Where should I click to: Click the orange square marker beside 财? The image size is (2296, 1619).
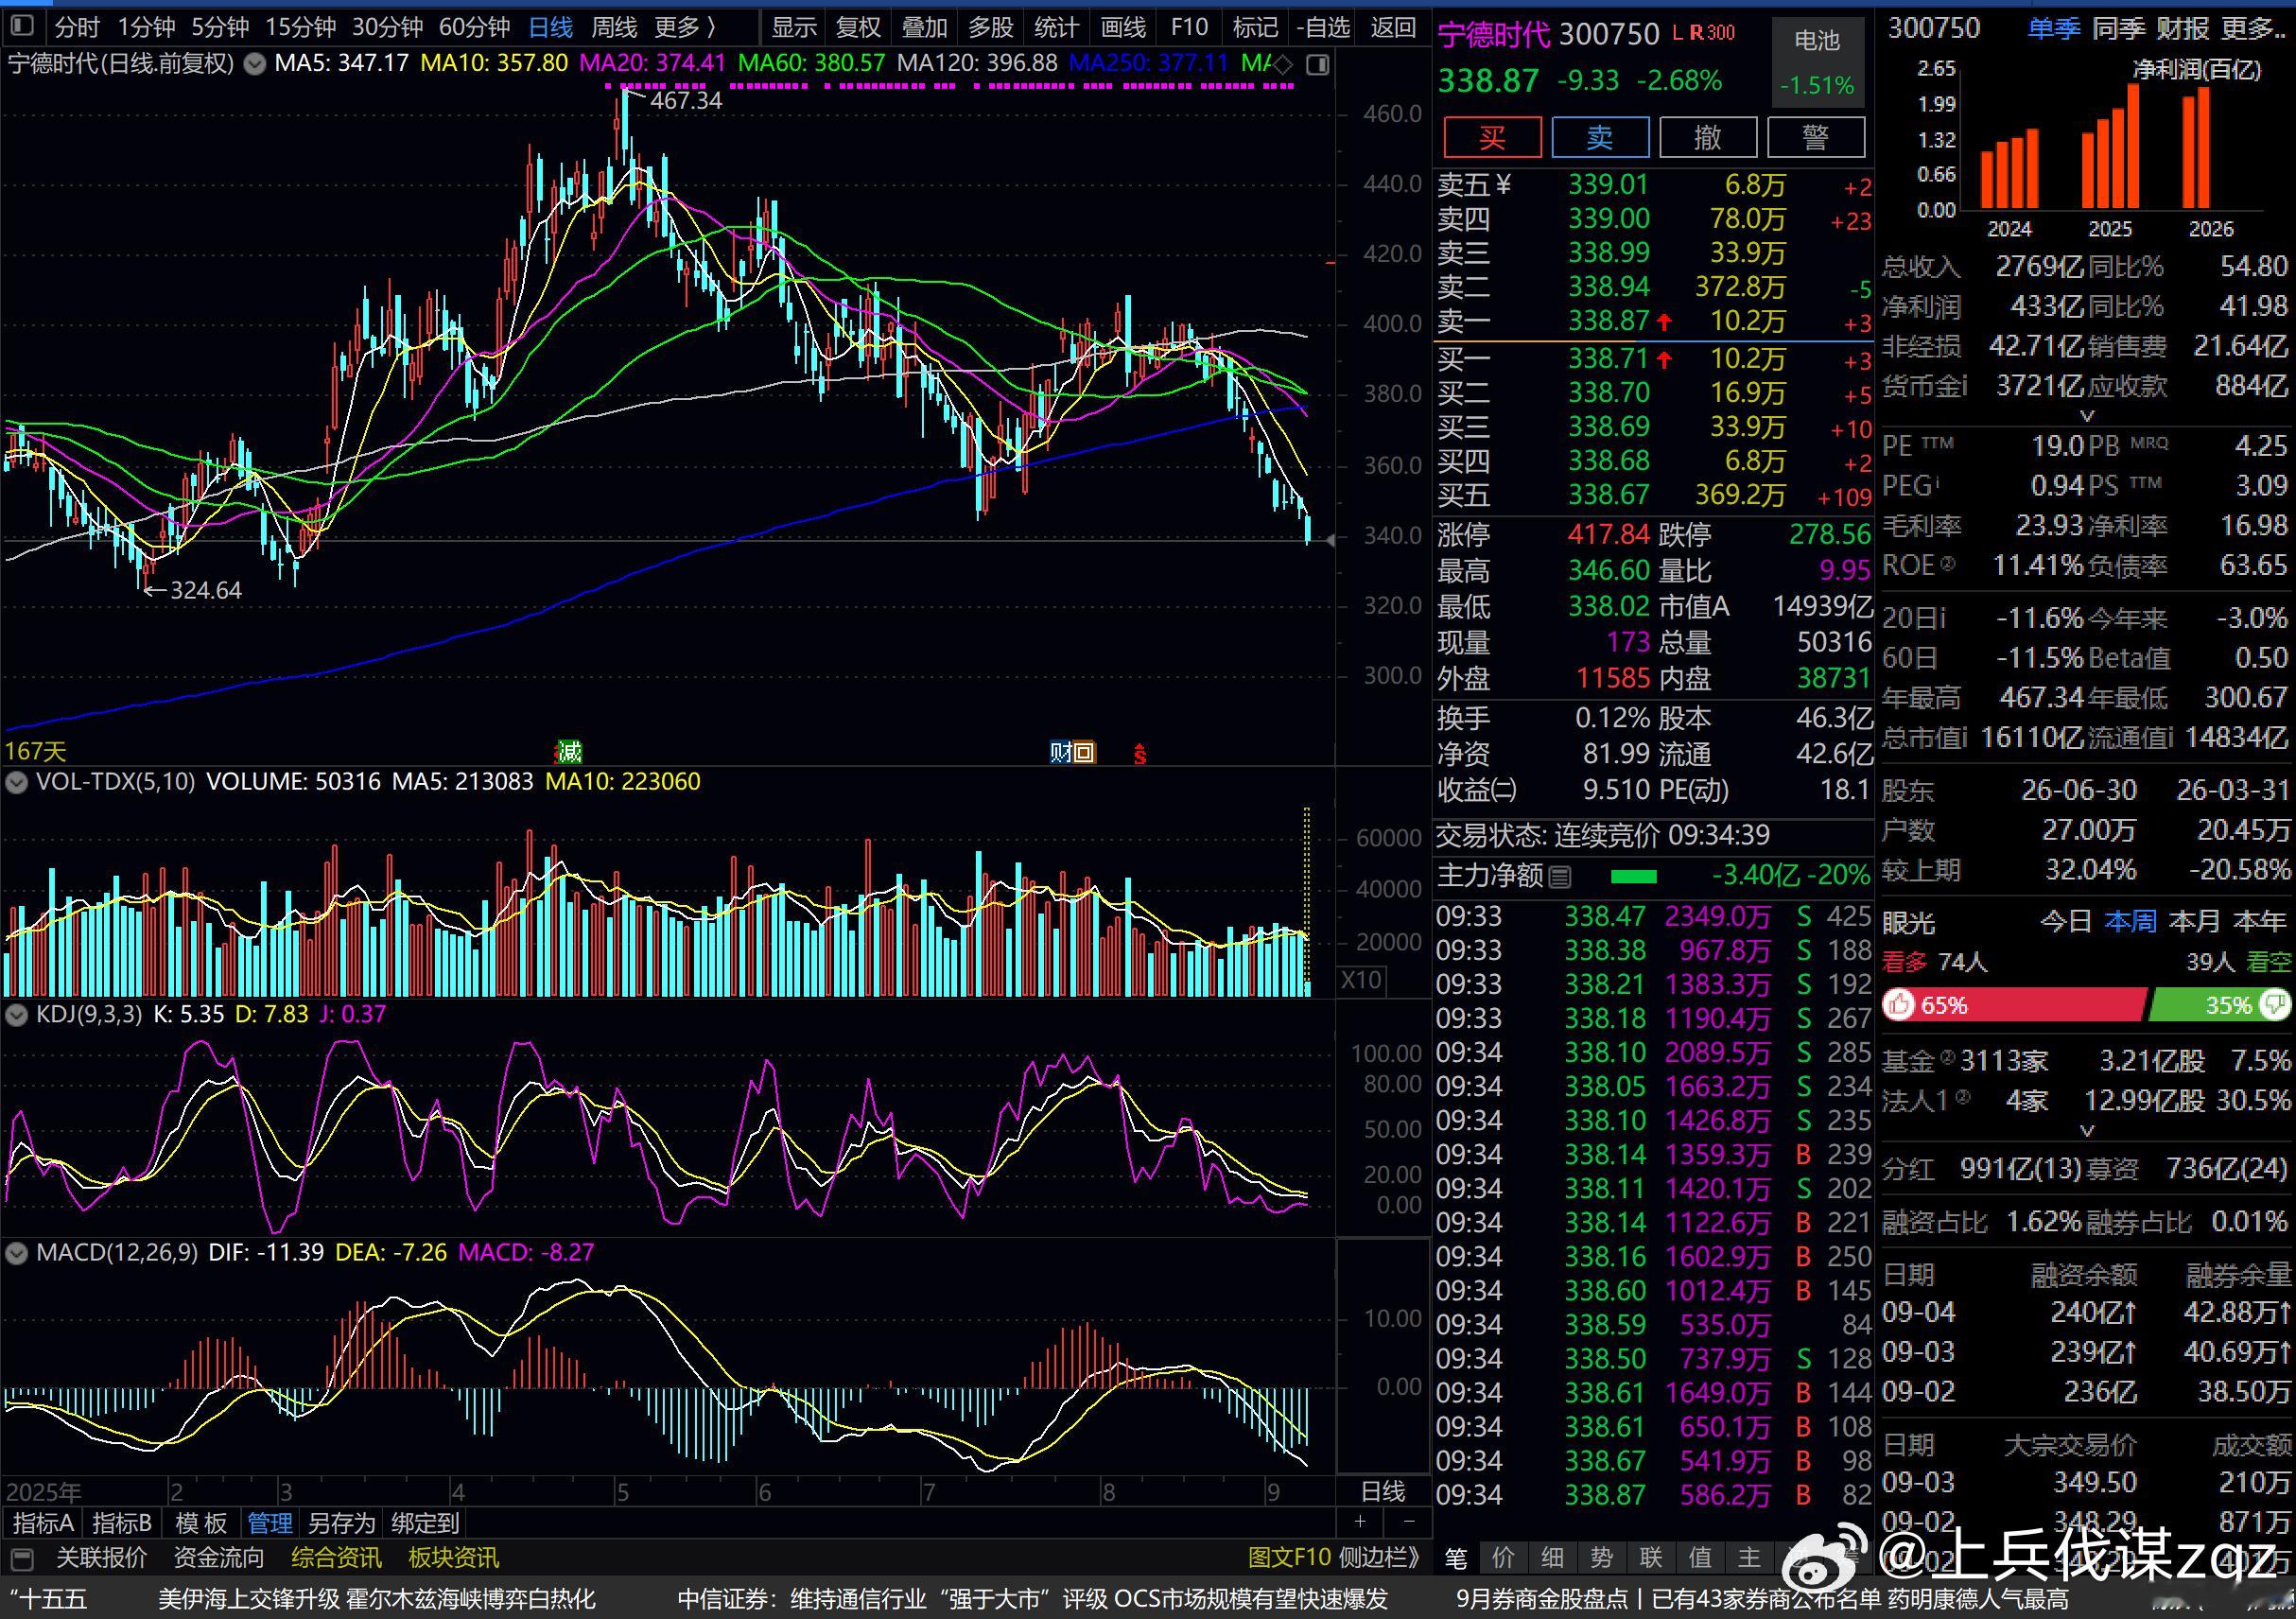[x=1084, y=751]
